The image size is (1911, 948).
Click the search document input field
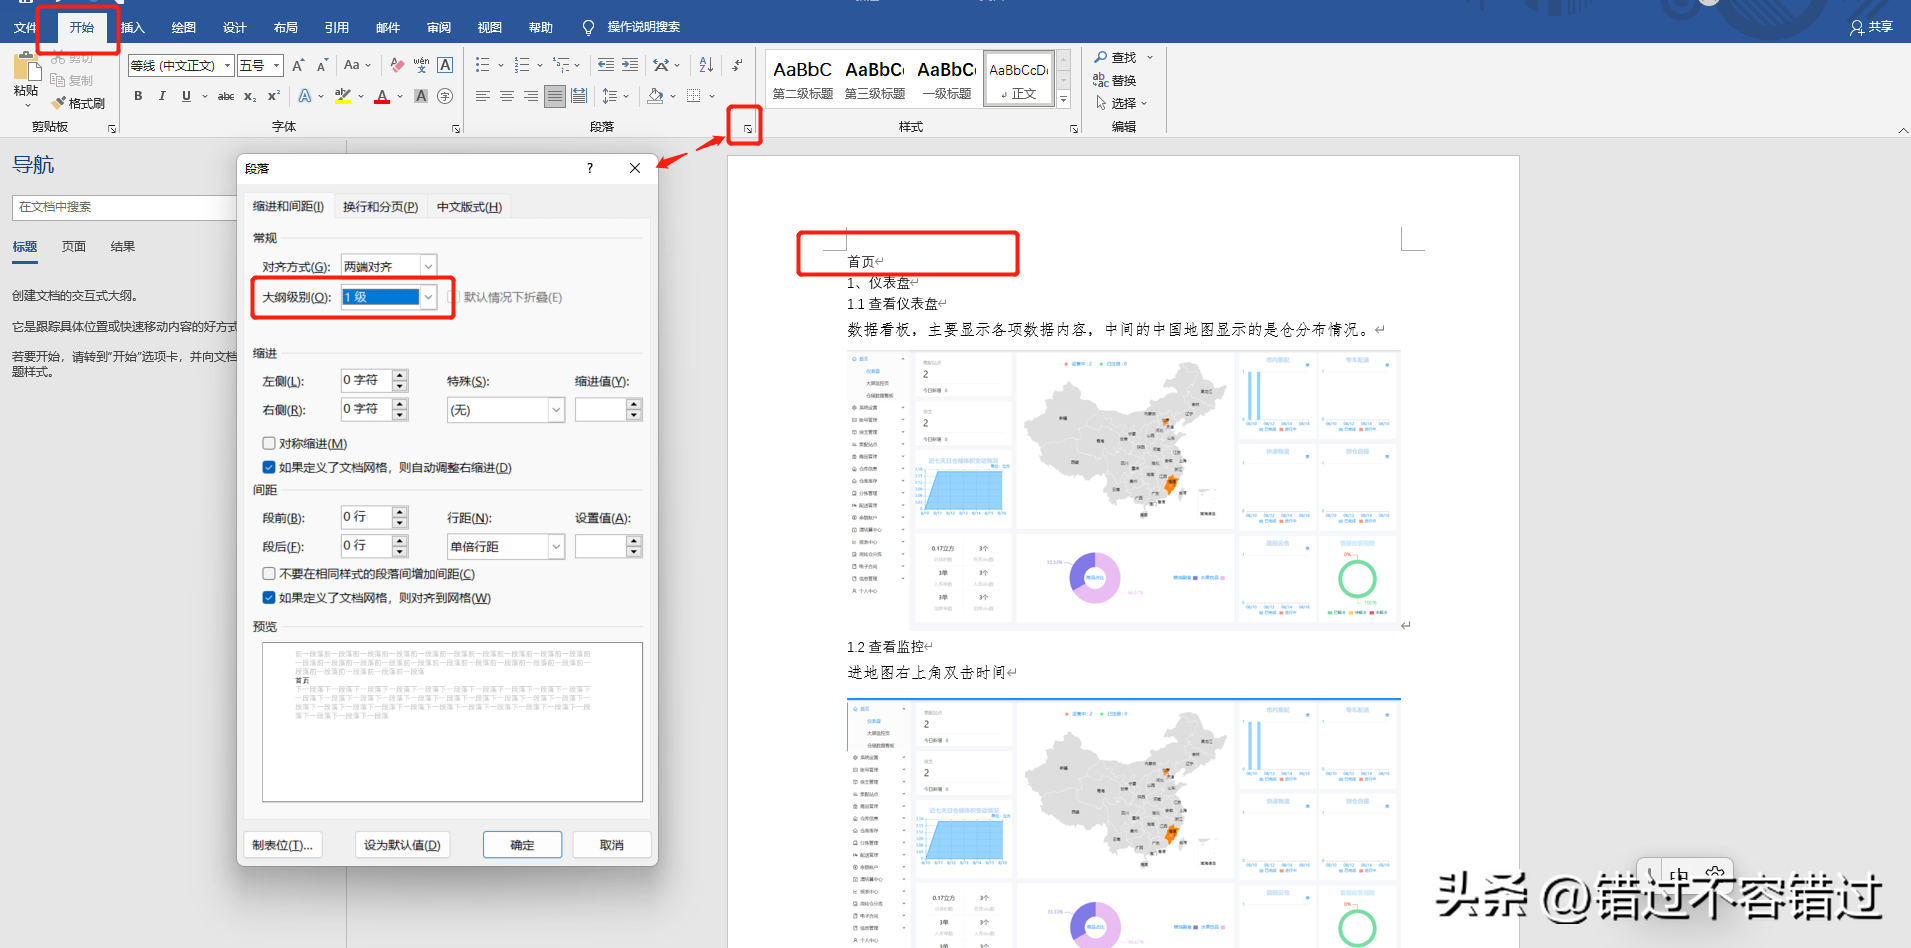tap(125, 207)
